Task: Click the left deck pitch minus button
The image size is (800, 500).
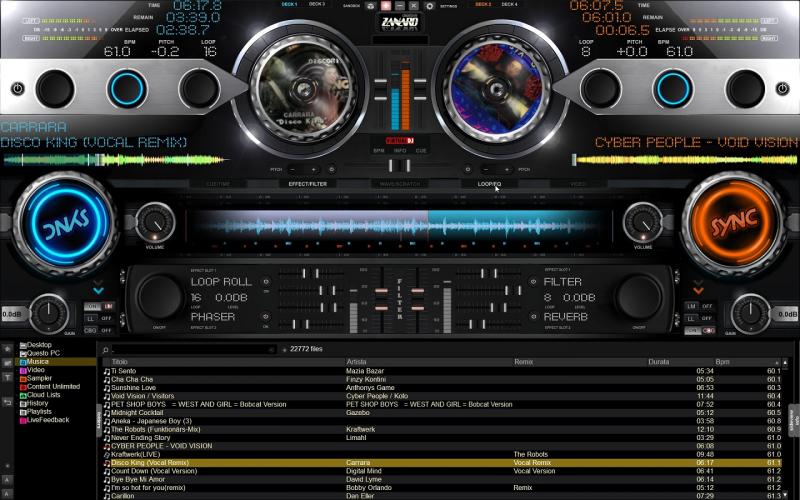Action: pos(292,169)
